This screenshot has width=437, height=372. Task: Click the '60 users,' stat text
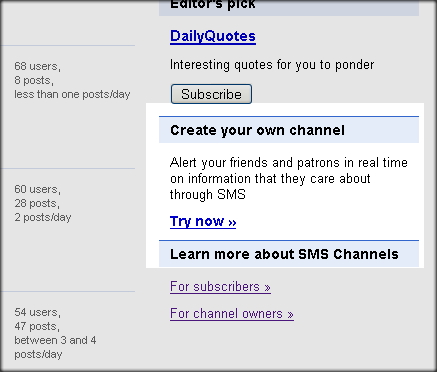pos(37,189)
